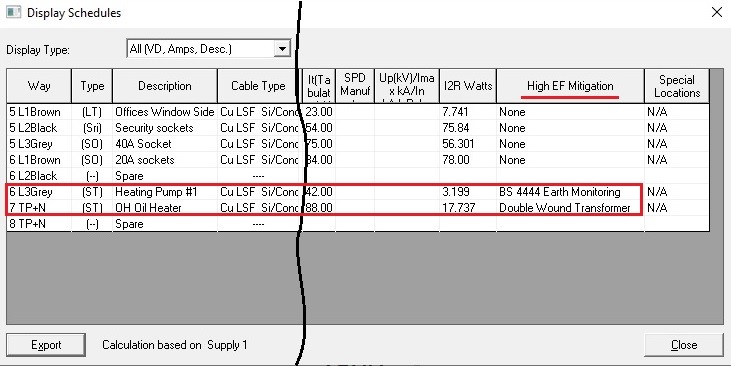Click the Export button

(x=46, y=345)
